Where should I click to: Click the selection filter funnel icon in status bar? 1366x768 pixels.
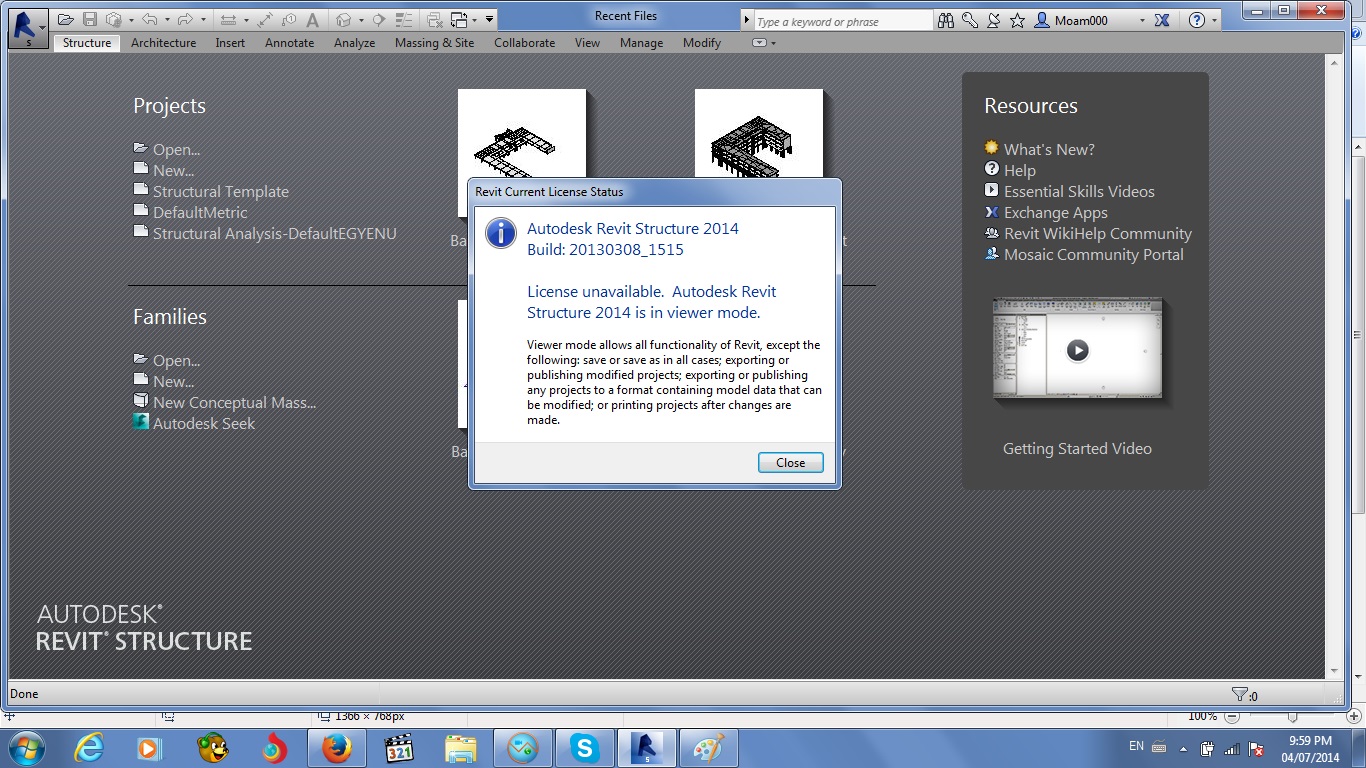1240,694
